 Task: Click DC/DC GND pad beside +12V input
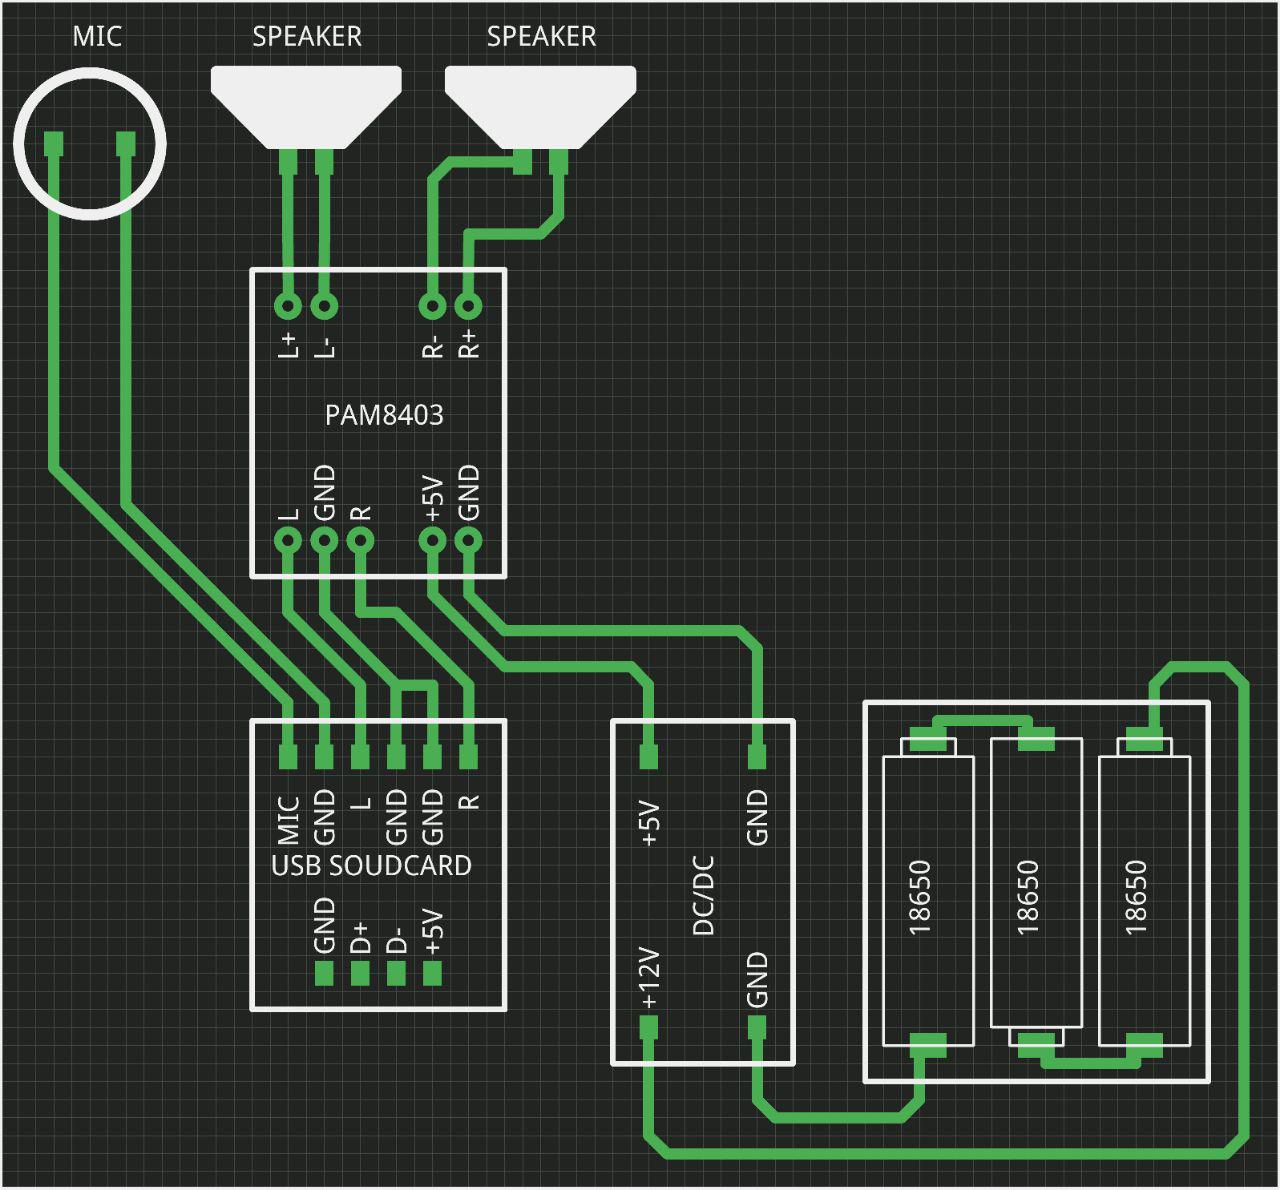click(757, 1028)
